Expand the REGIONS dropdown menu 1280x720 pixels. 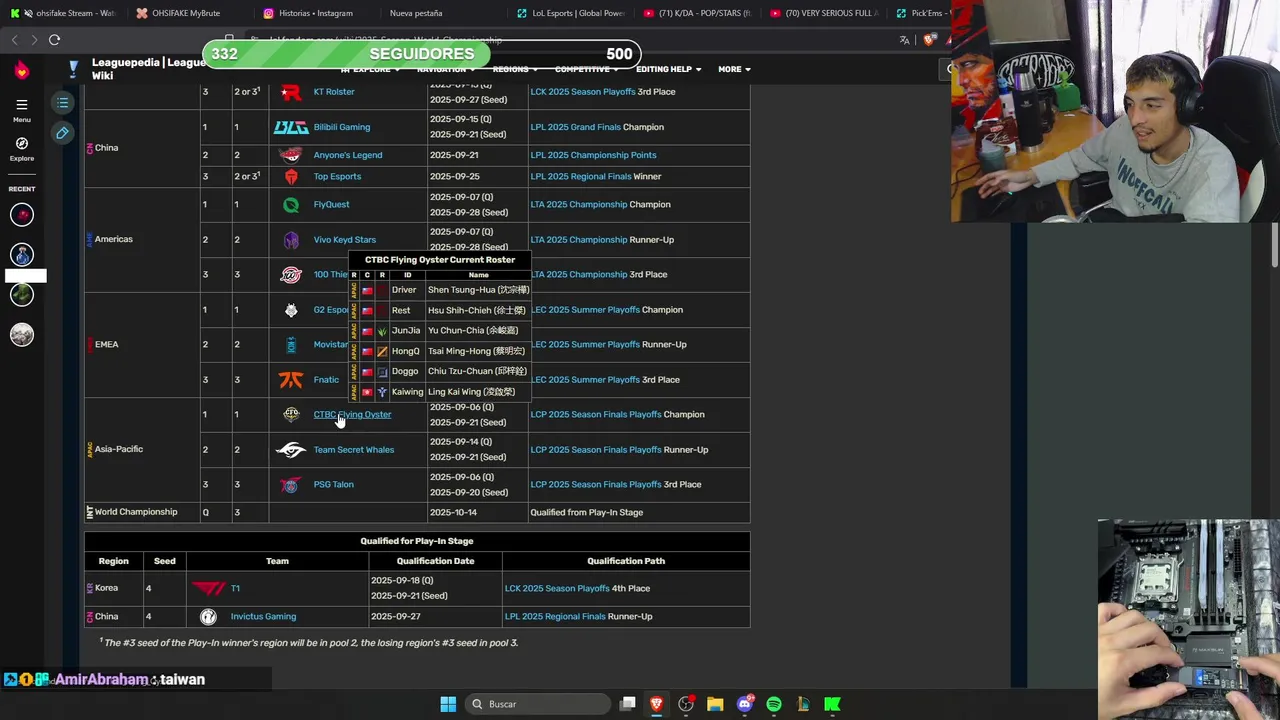[x=515, y=69]
